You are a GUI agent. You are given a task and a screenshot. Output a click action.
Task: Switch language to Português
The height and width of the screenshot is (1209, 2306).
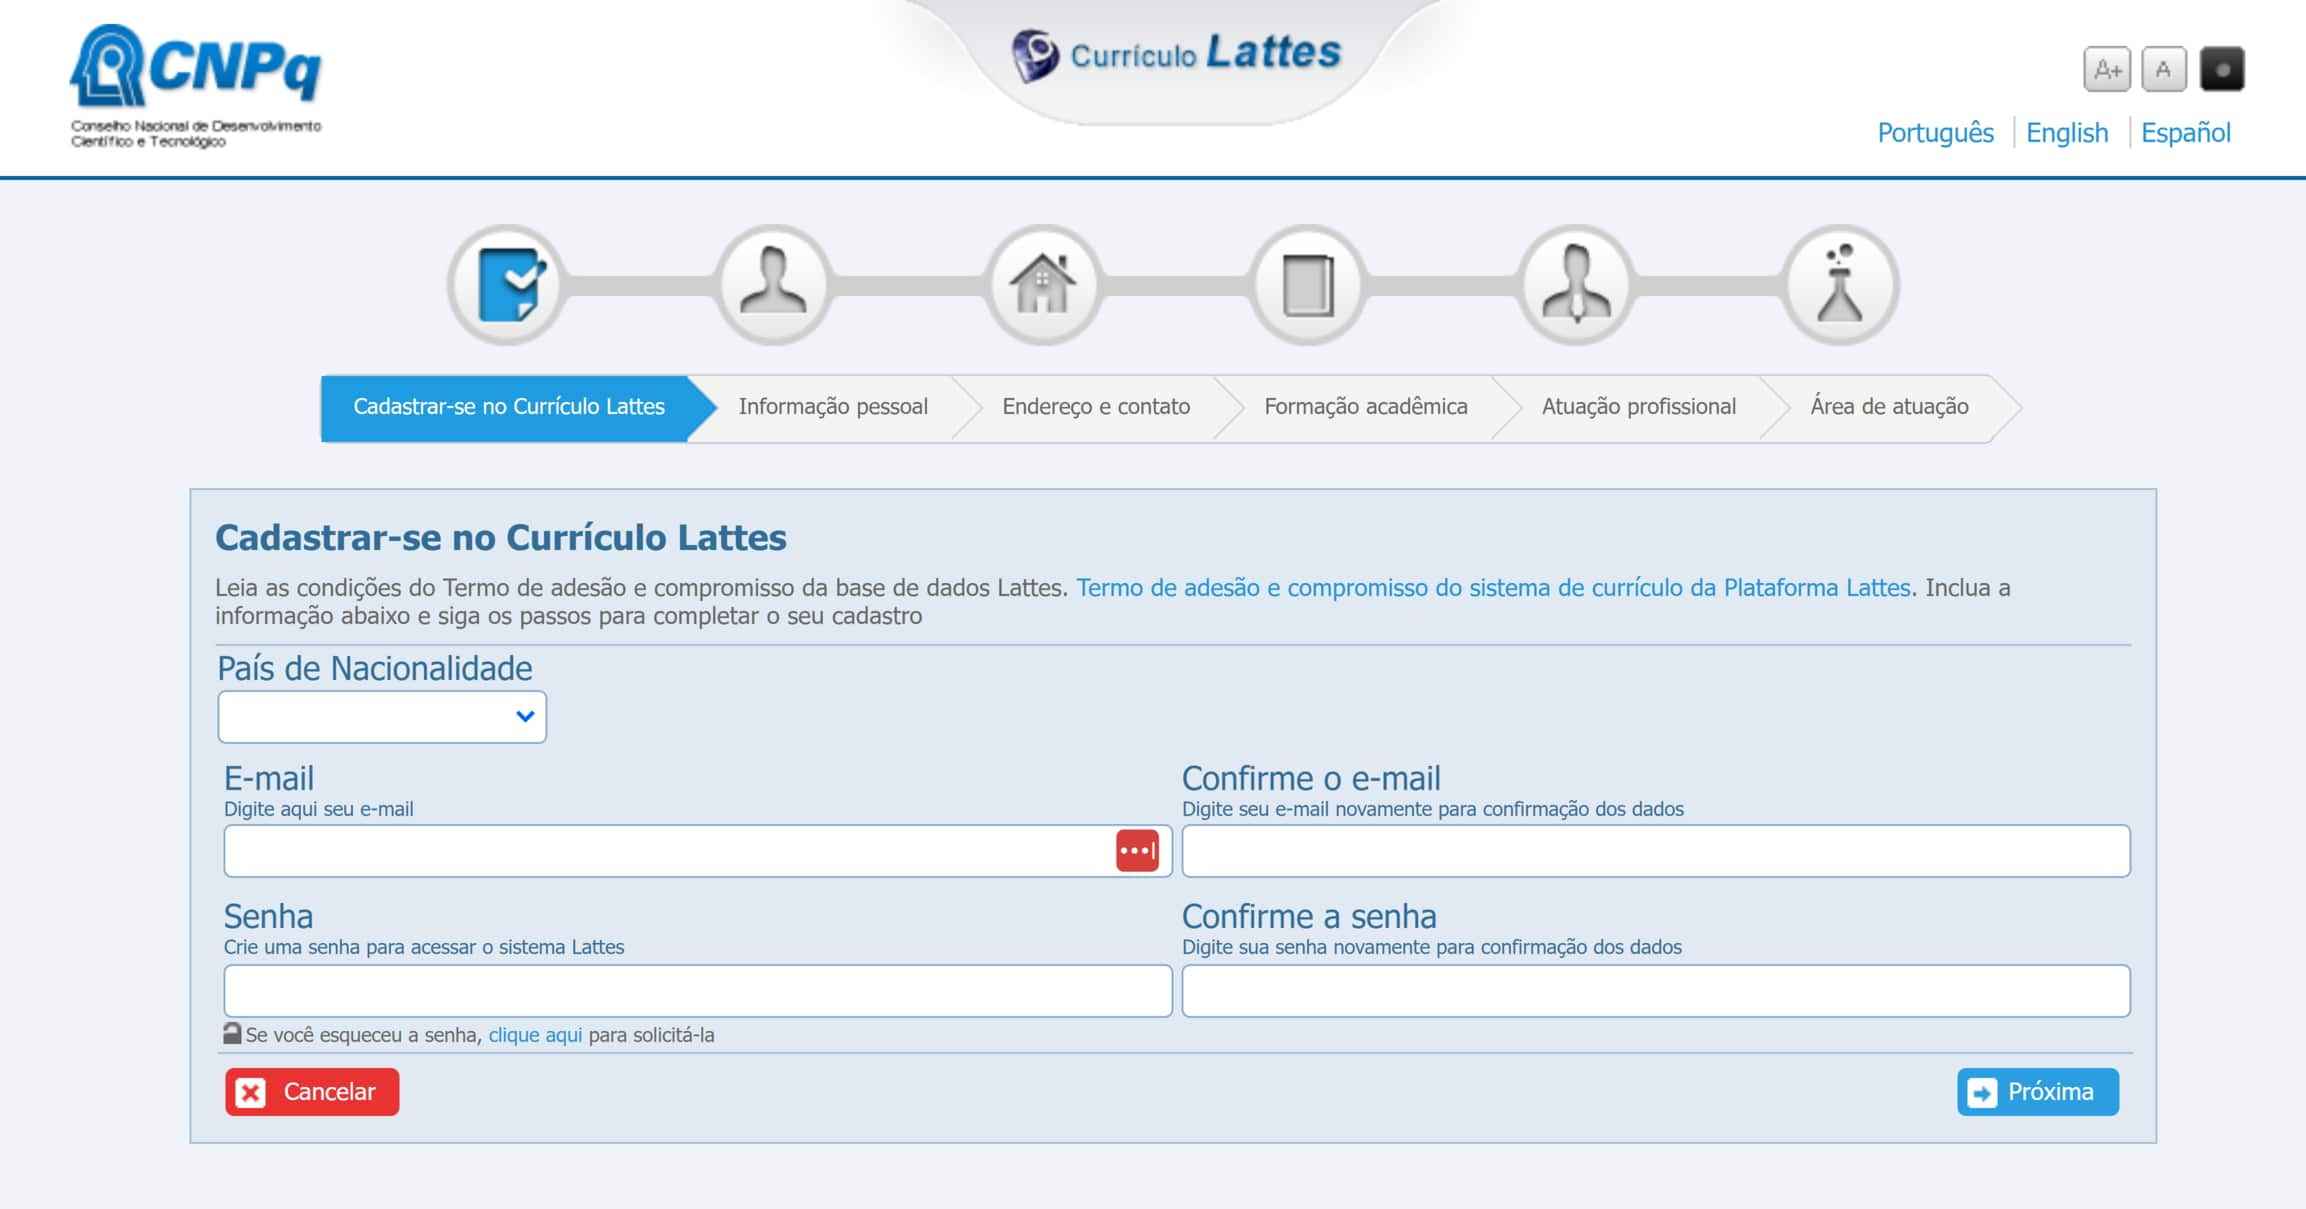1935,133
